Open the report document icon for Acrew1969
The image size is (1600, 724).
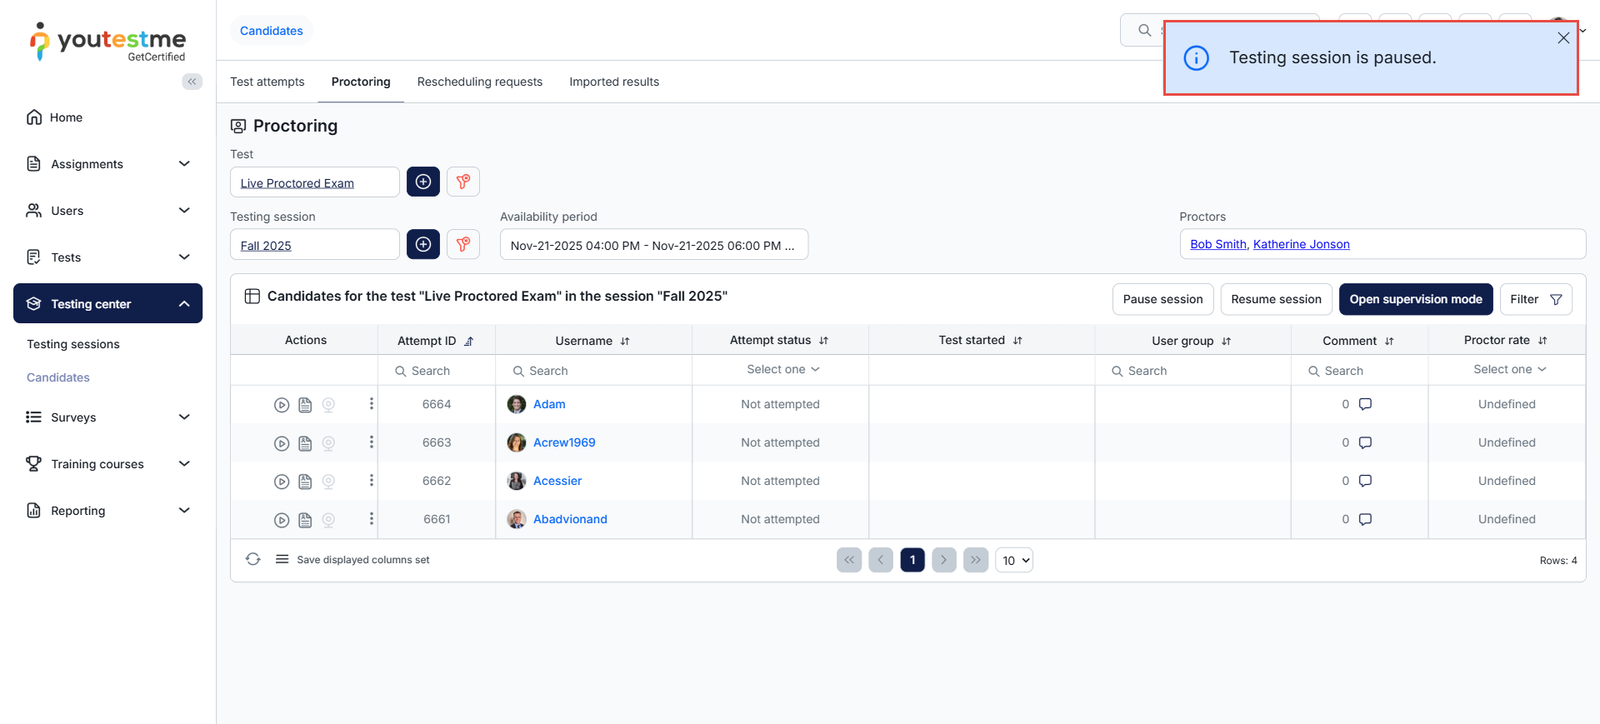point(305,443)
